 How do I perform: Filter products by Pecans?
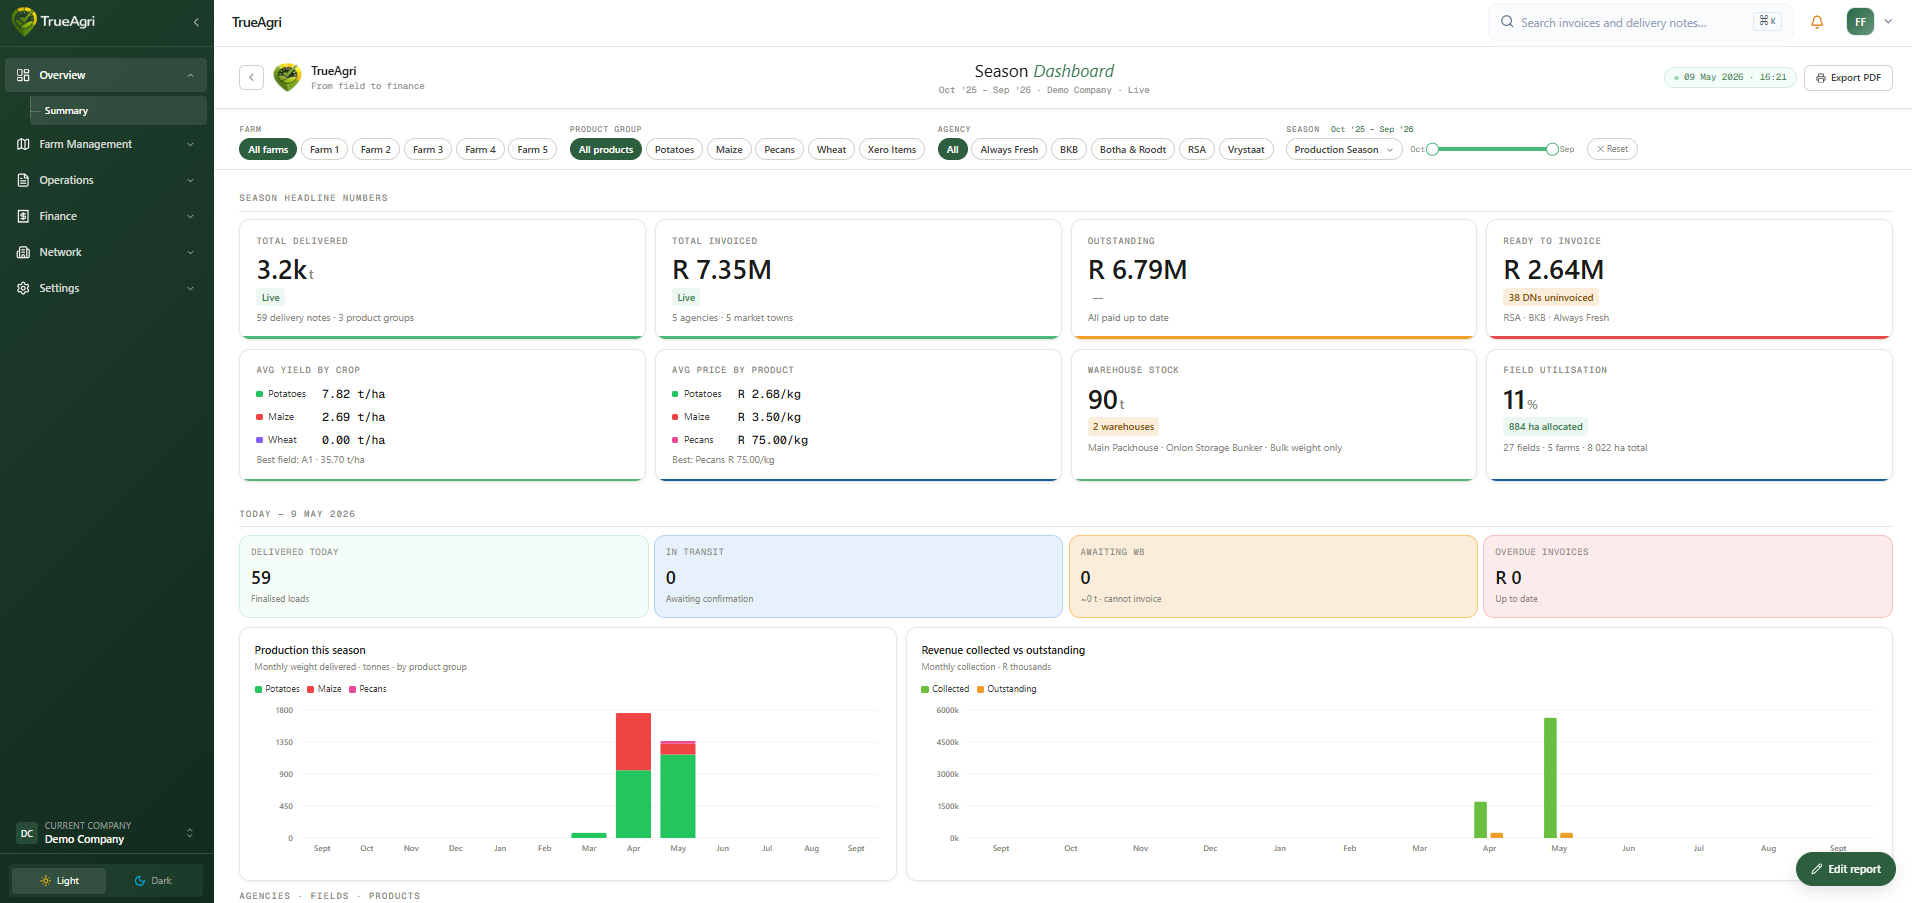point(779,150)
